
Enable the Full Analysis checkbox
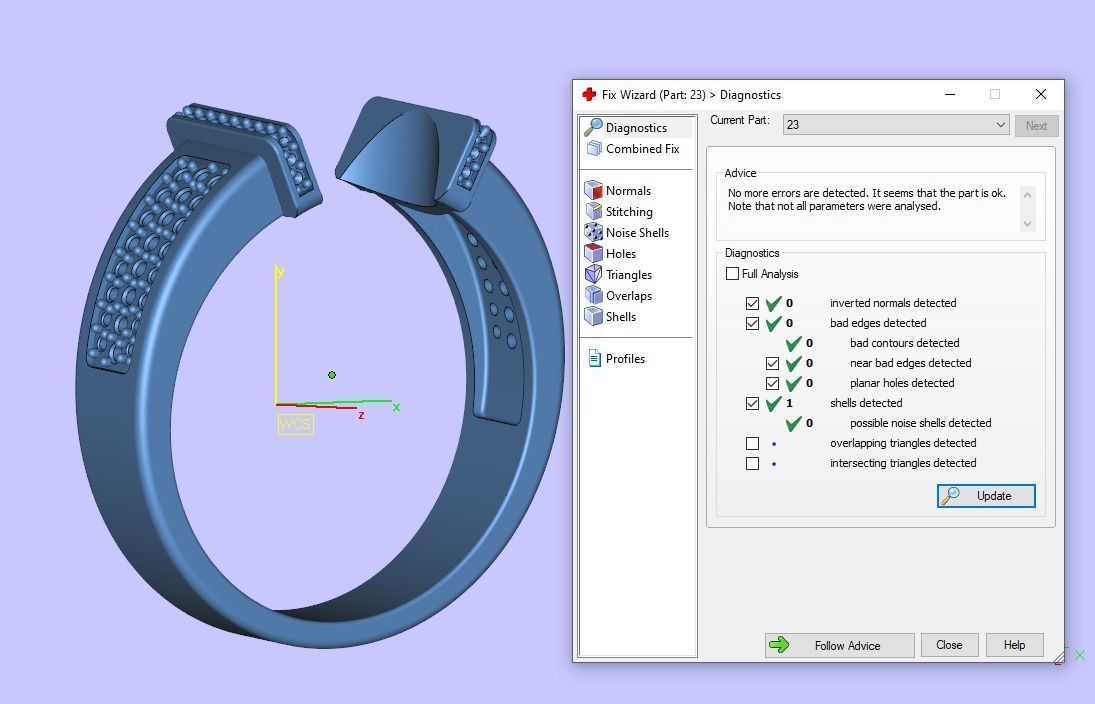pos(732,274)
